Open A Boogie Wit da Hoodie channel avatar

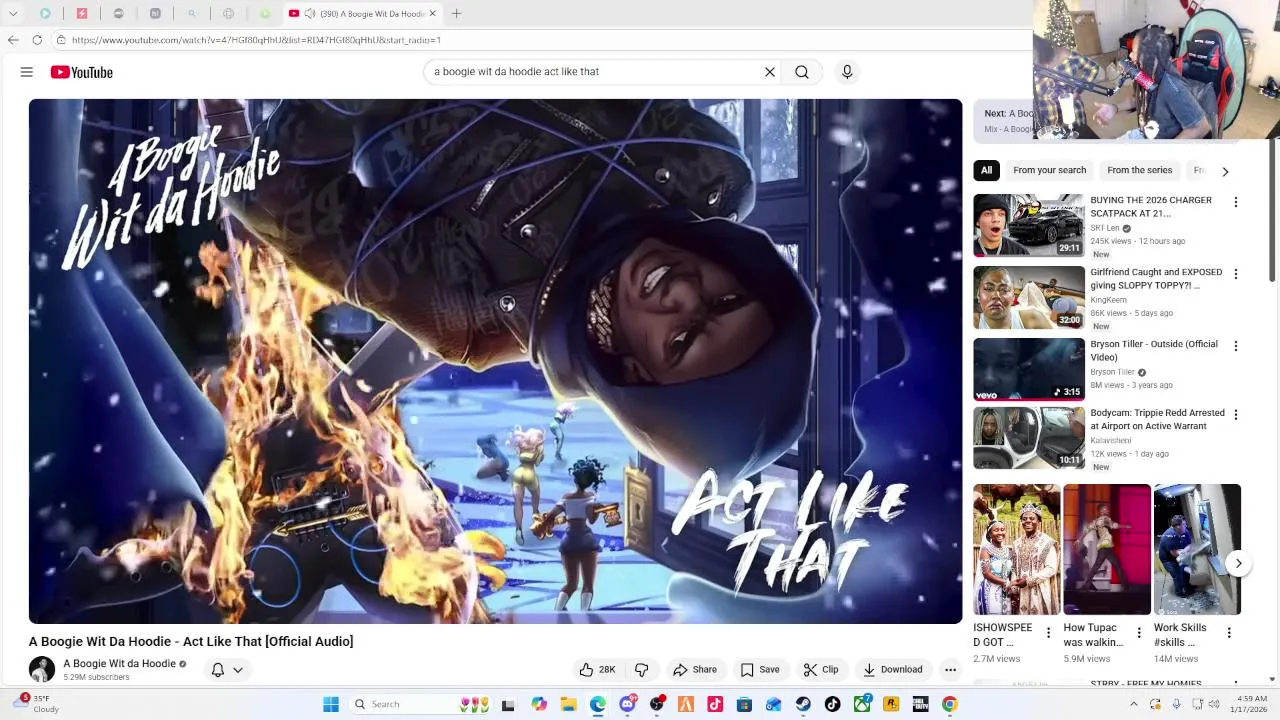[42, 669]
